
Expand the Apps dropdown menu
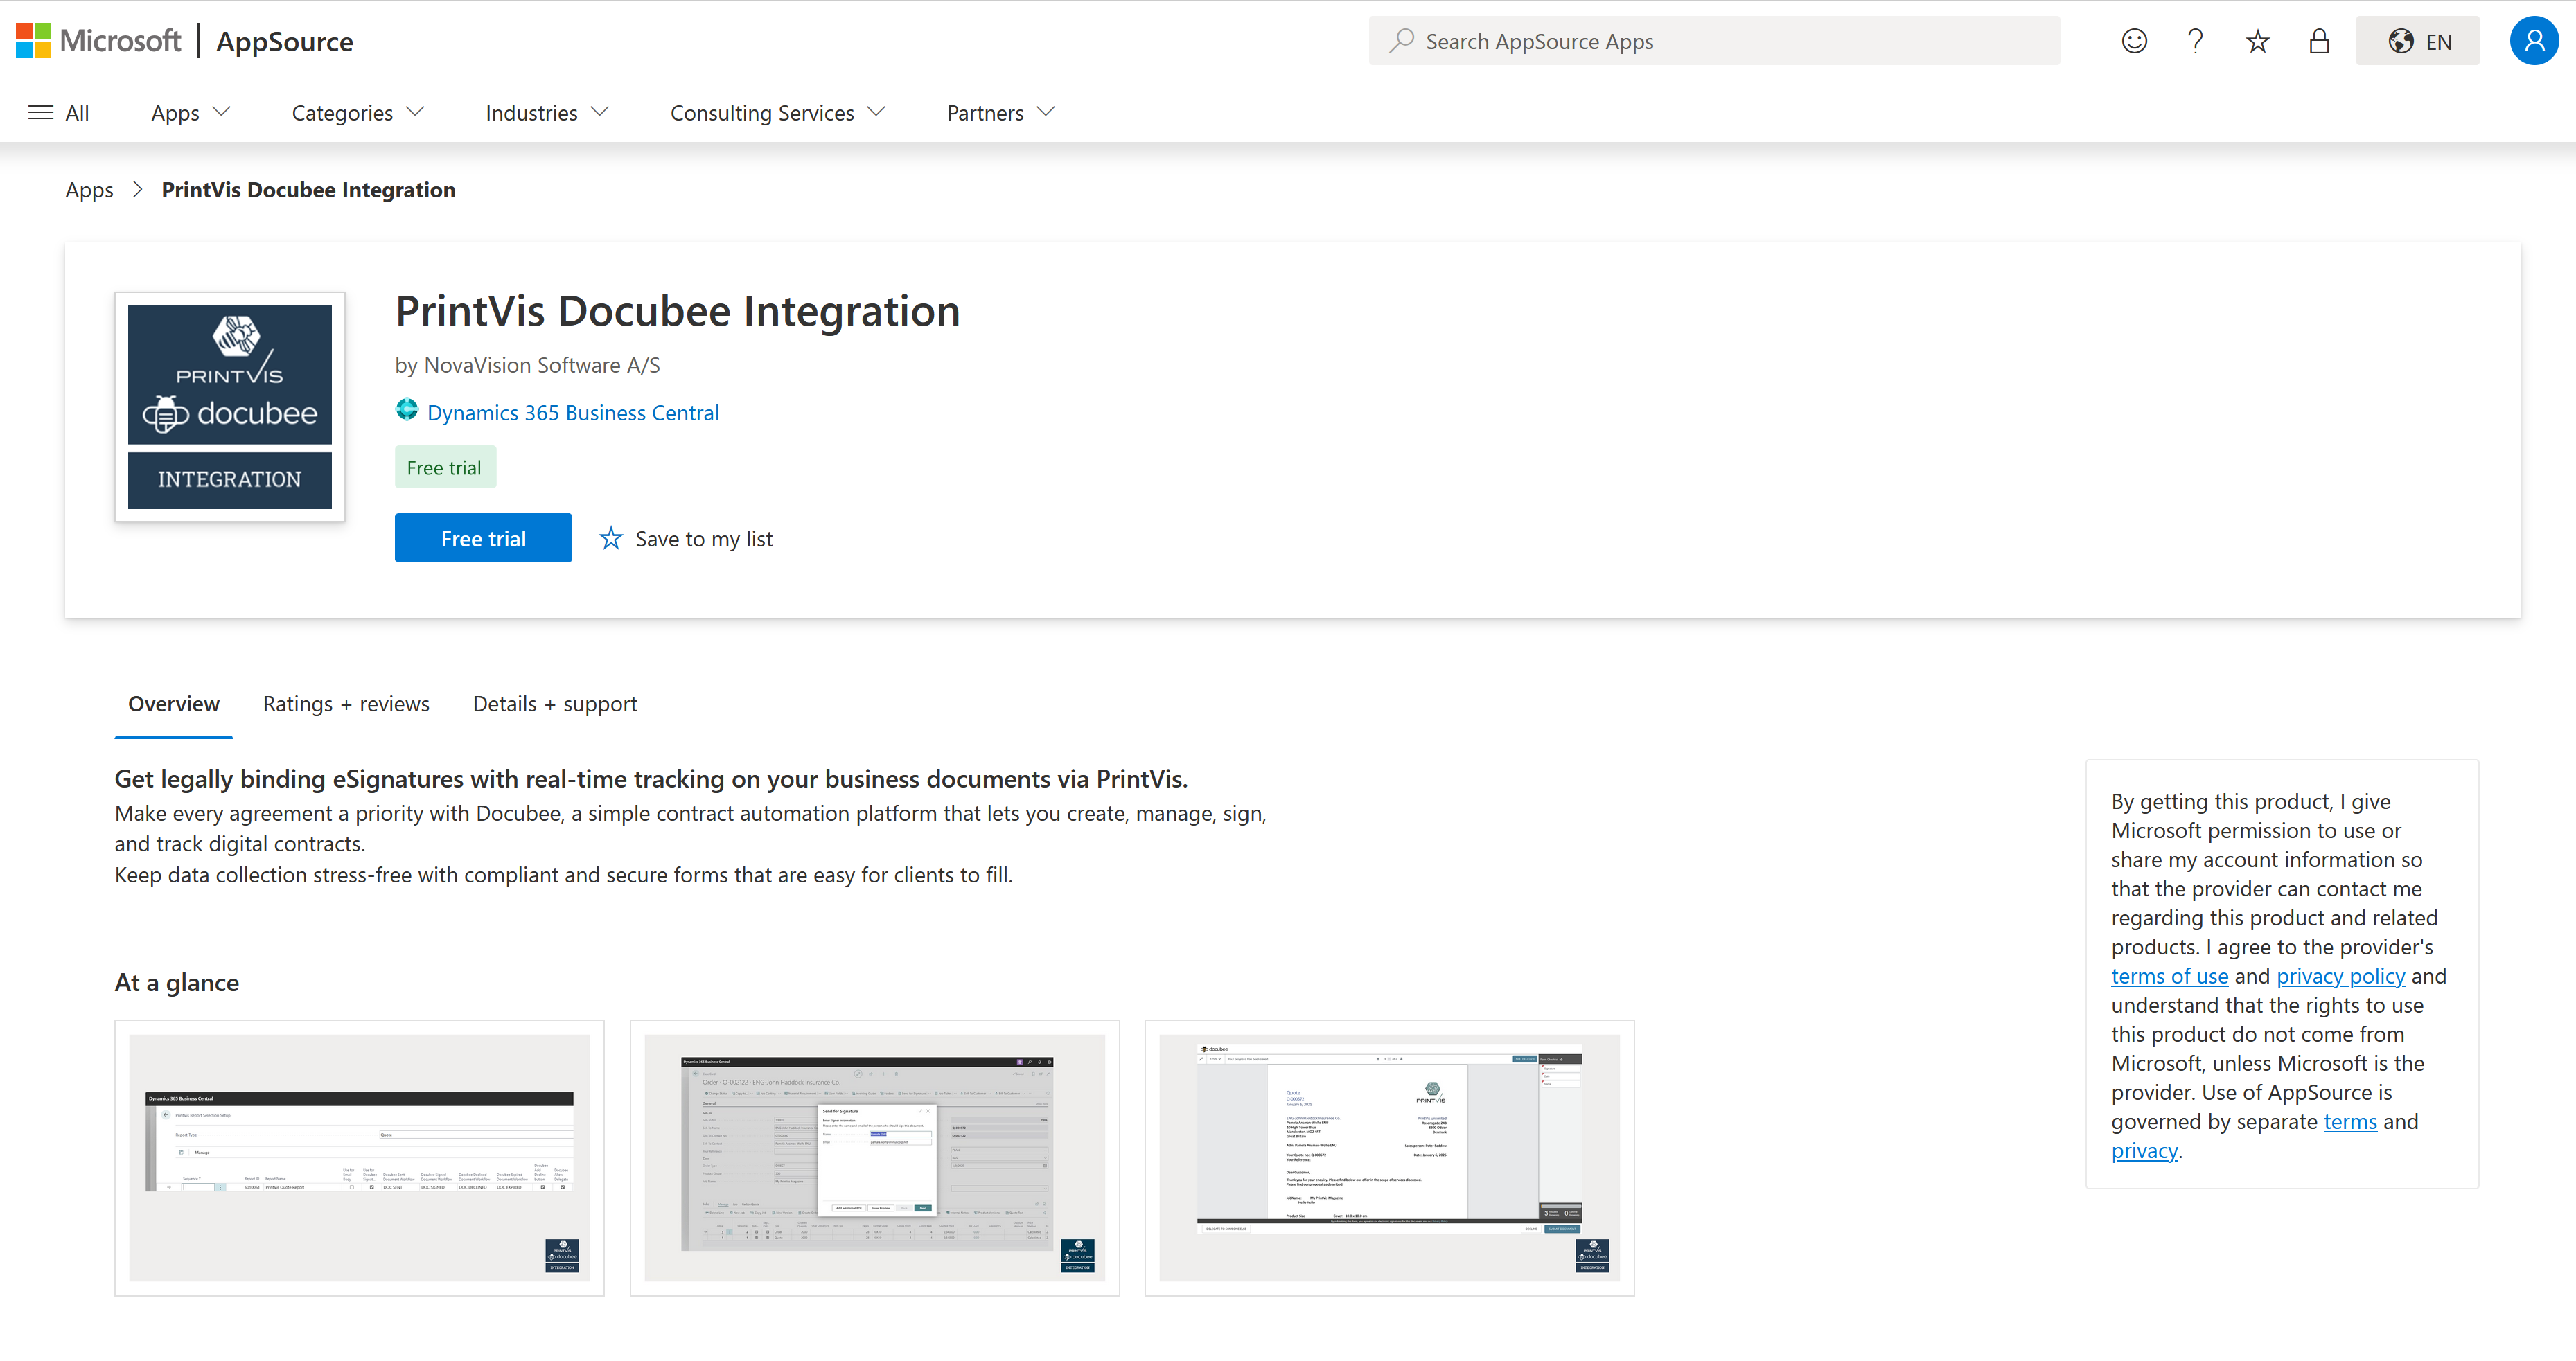tap(190, 112)
